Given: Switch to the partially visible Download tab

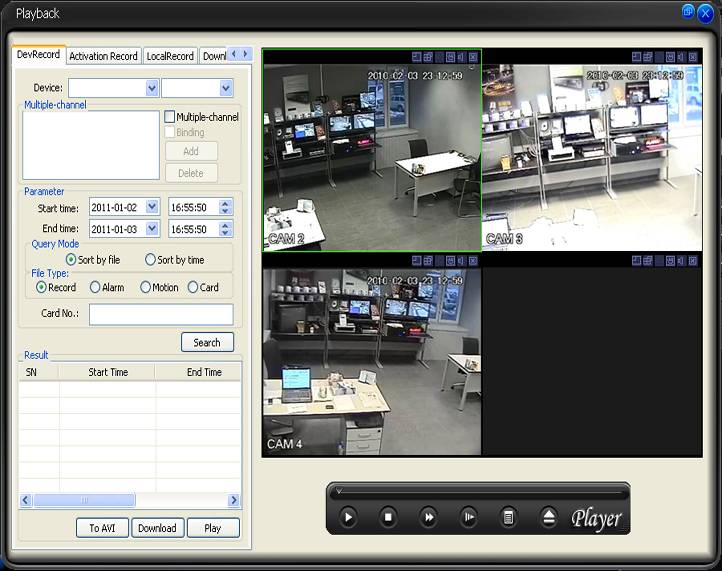Looking at the screenshot, I should pyautogui.click(x=214, y=56).
